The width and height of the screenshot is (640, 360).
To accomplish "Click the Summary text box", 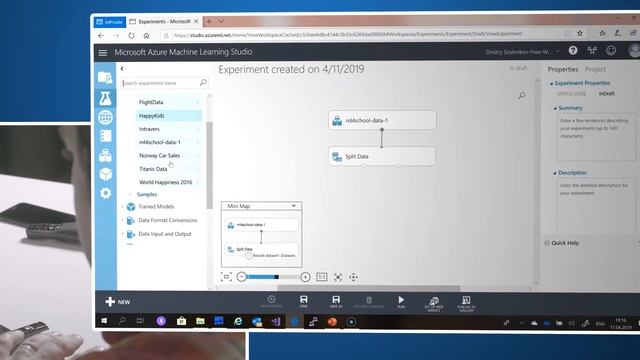I will [x=596, y=137].
